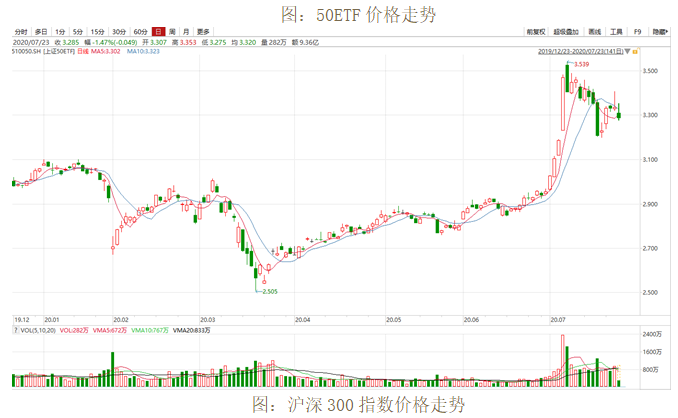Click the 20.02 date axis label
678x418 pixels.
pos(121,320)
